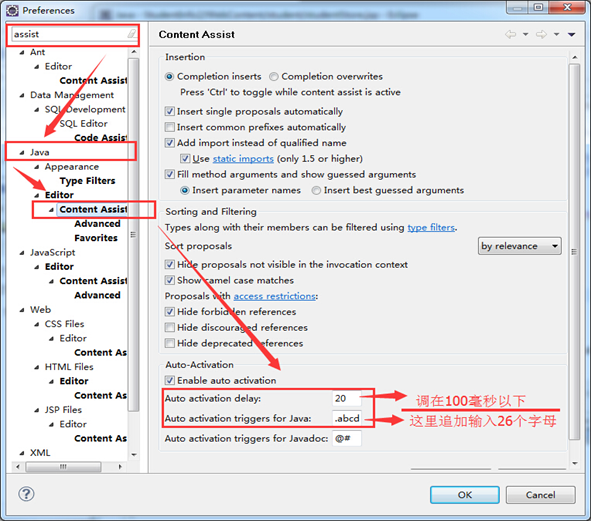The width and height of the screenshot is (591, 521).
Task: Toggle Show camel case matches
Action: pyautogui.click(x=170, y=280)
